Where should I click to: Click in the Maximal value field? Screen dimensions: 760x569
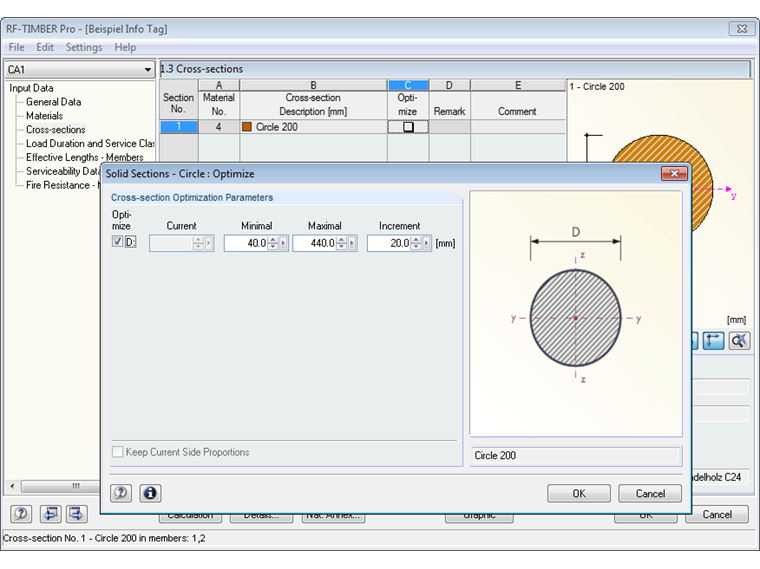(315, 243)
